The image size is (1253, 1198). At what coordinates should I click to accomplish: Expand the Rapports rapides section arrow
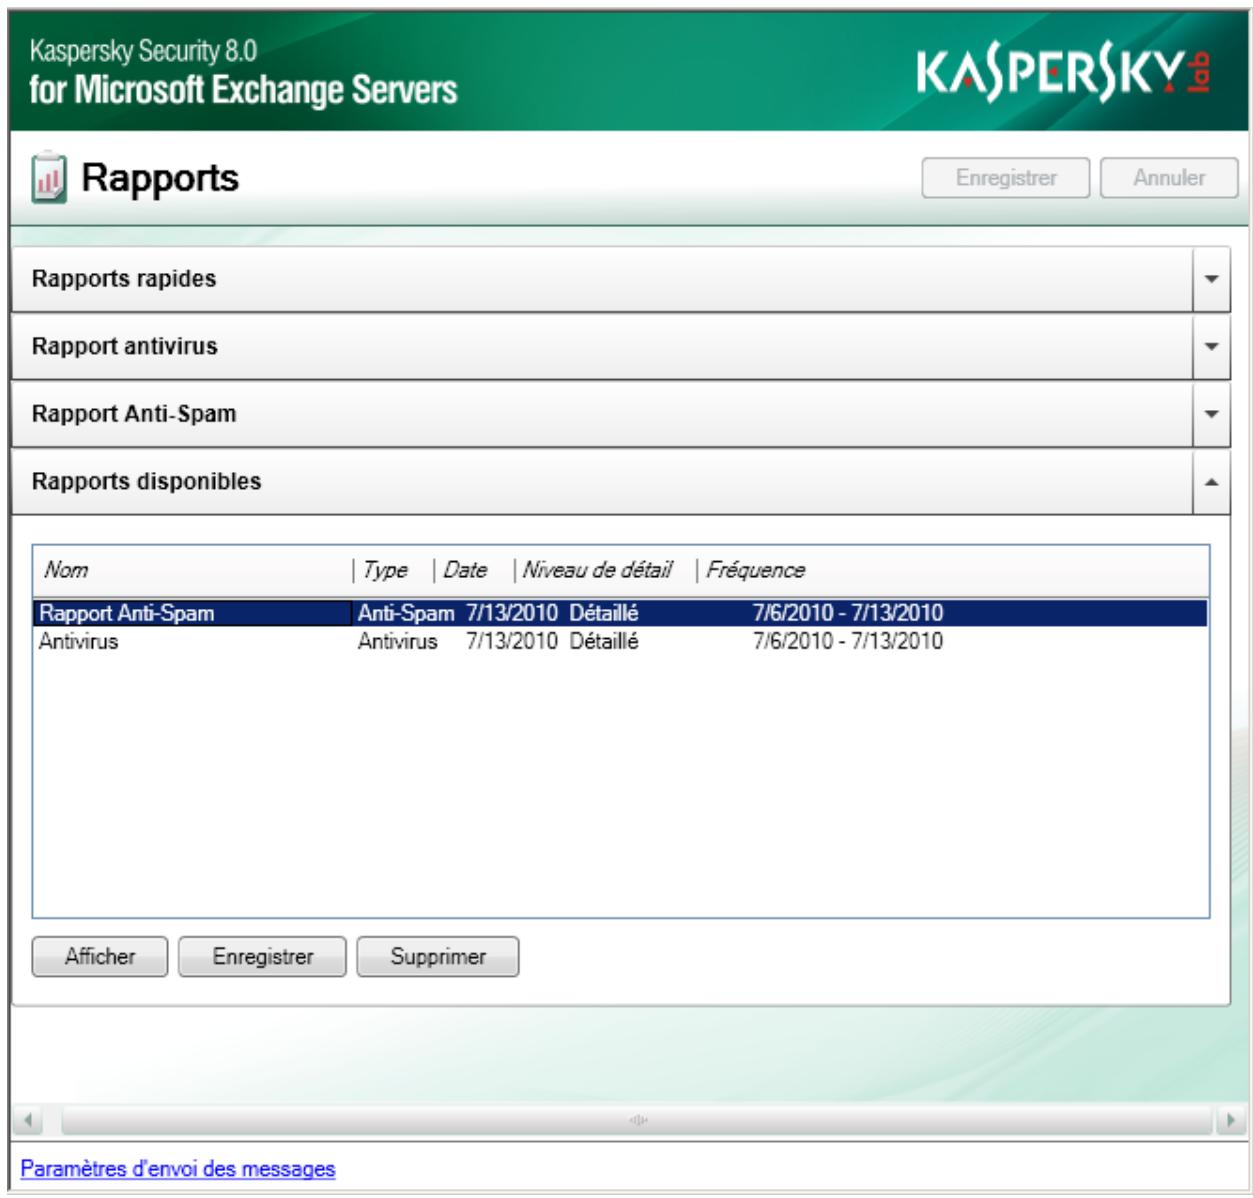point(1211,279)
